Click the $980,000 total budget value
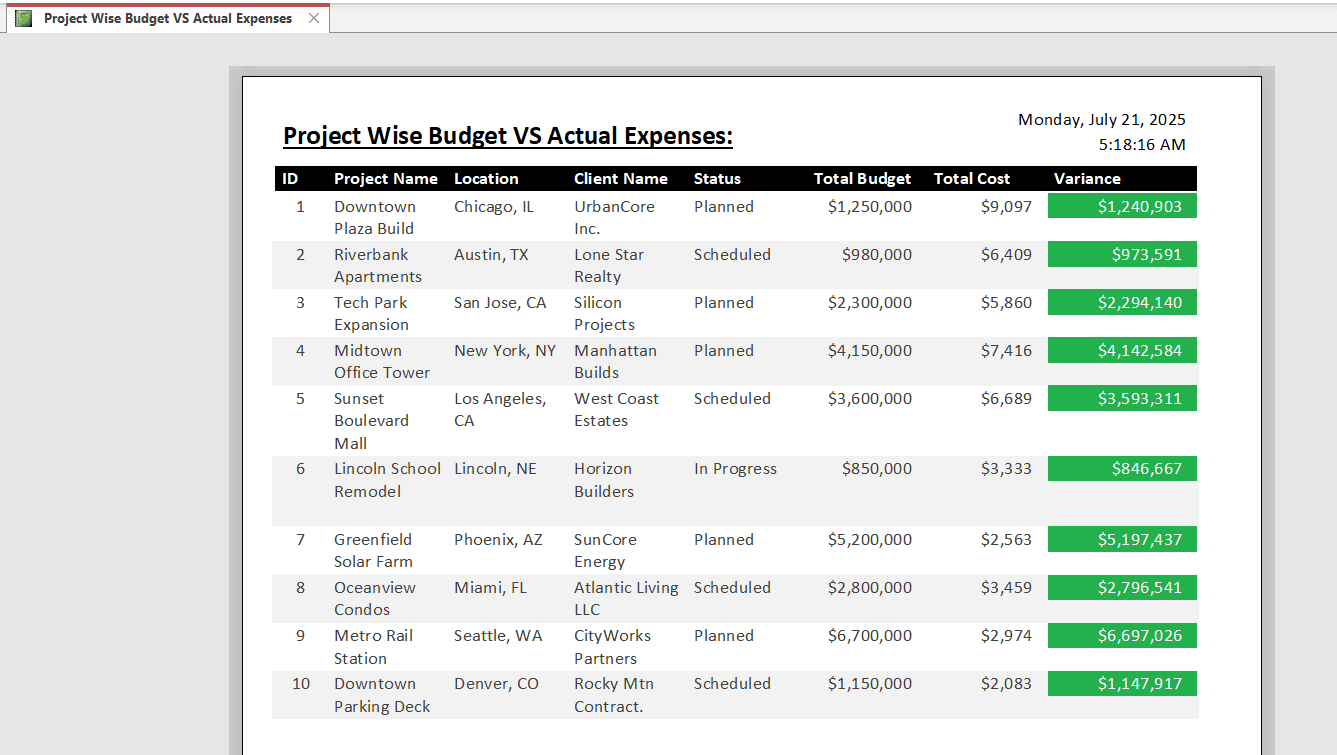Image resolution: width=1337 pixels, height=755 pixels. (877, 255)
